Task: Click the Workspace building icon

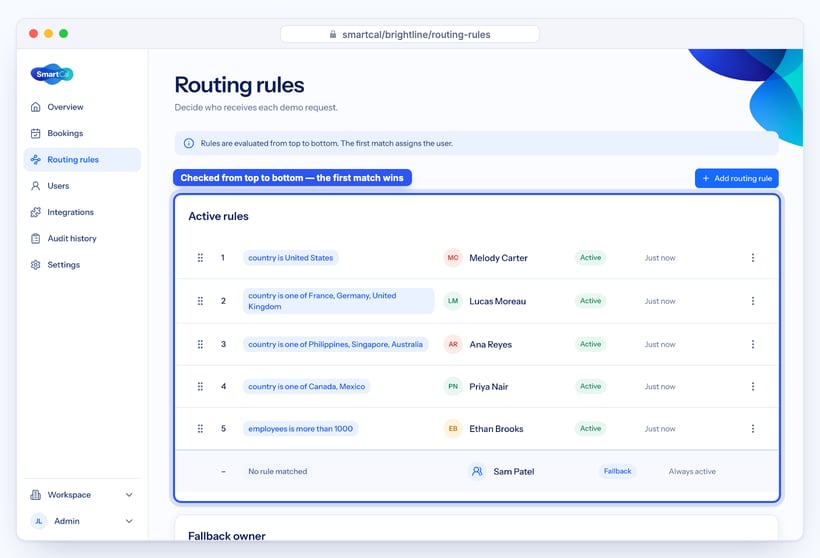Action: point(36,495)
